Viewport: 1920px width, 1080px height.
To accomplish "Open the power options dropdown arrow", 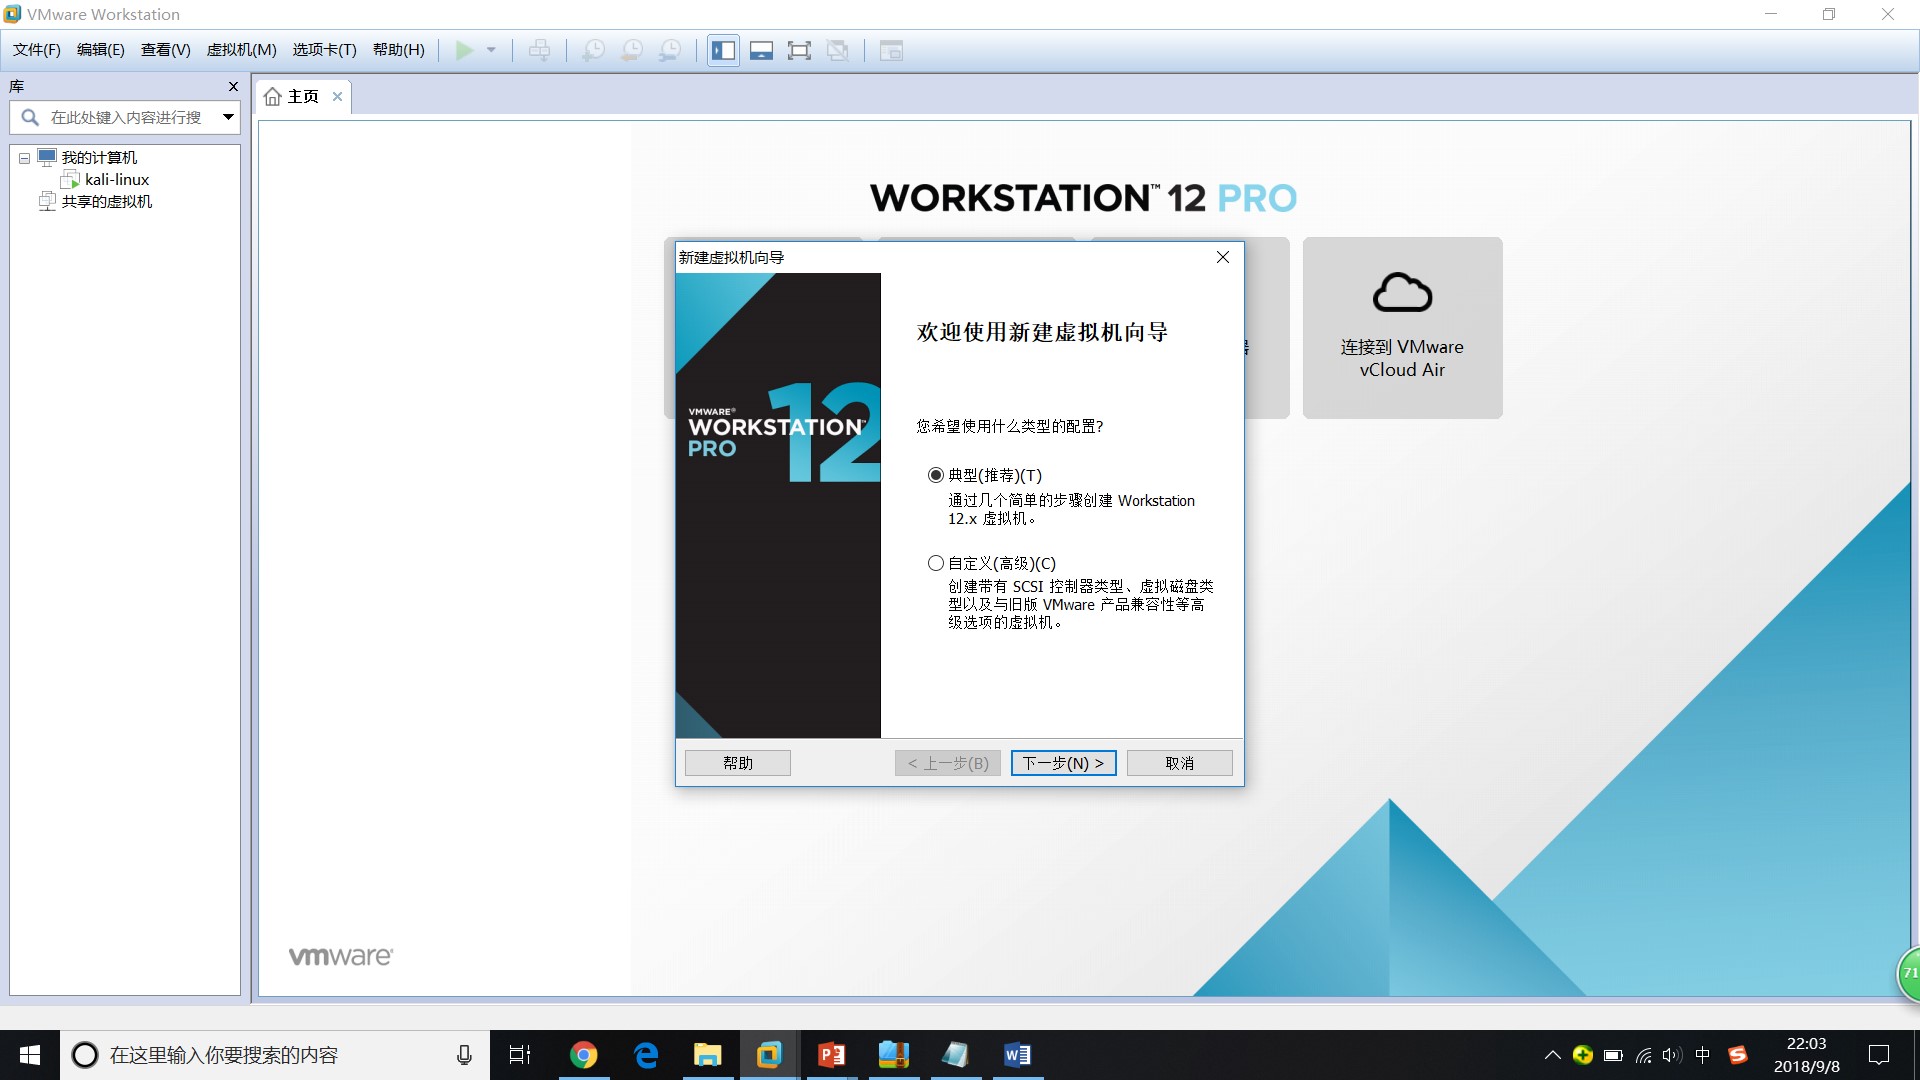I will click(491, 50).
